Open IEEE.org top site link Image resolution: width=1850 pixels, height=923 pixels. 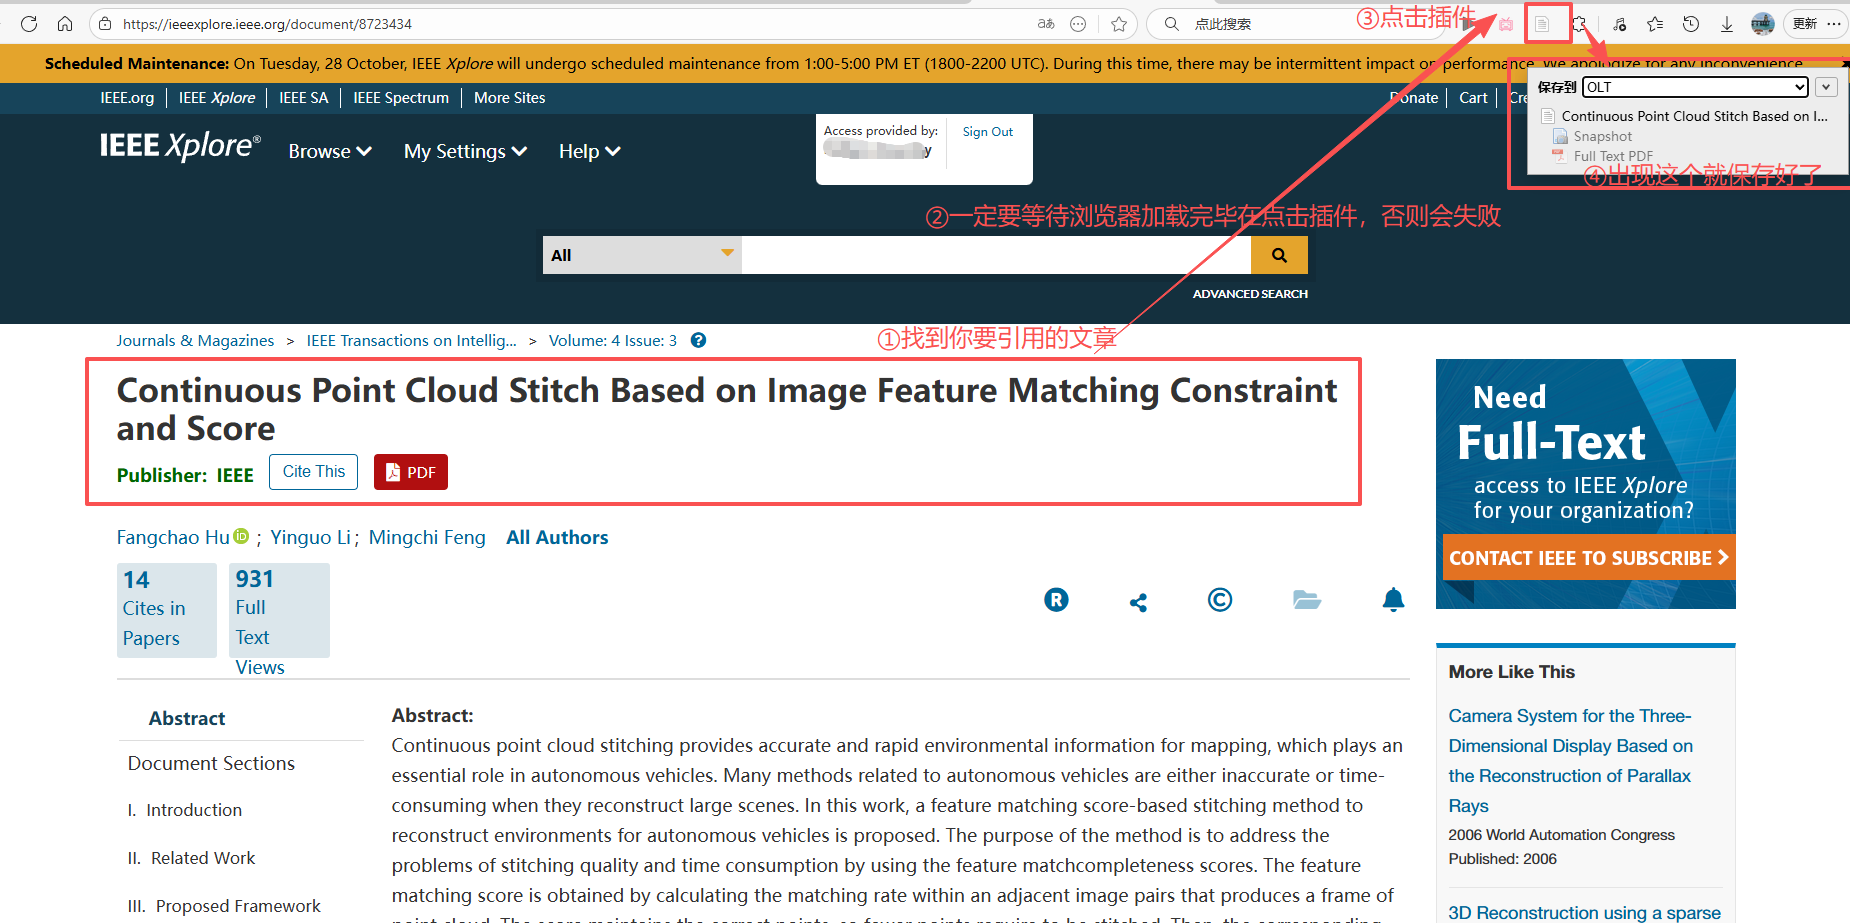(127, 98)
